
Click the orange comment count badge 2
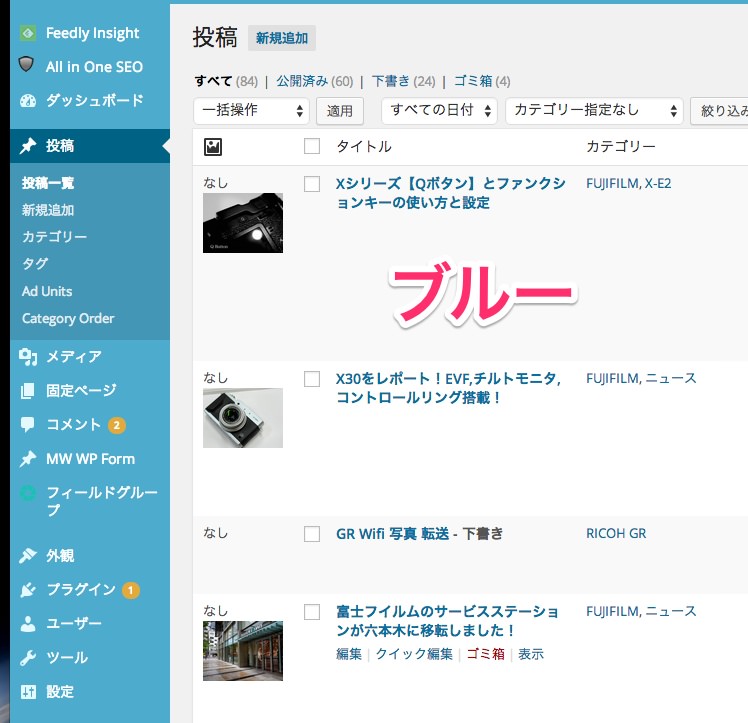point(116,425)
